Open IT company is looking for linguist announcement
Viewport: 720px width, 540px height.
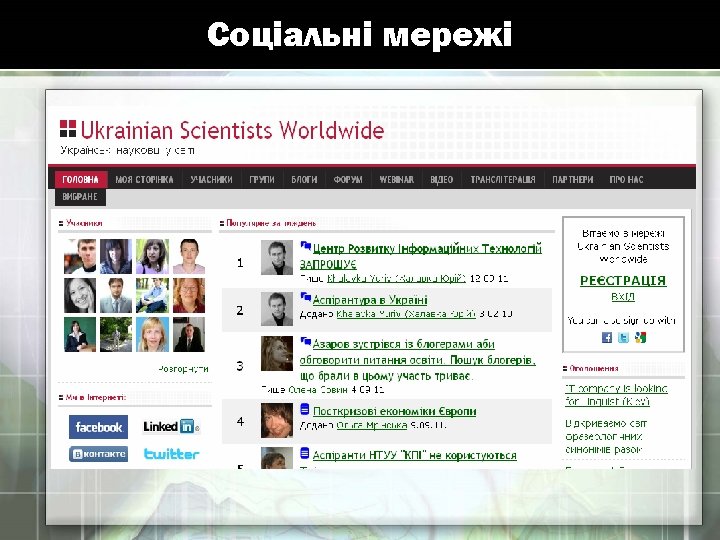click(616, 395)
